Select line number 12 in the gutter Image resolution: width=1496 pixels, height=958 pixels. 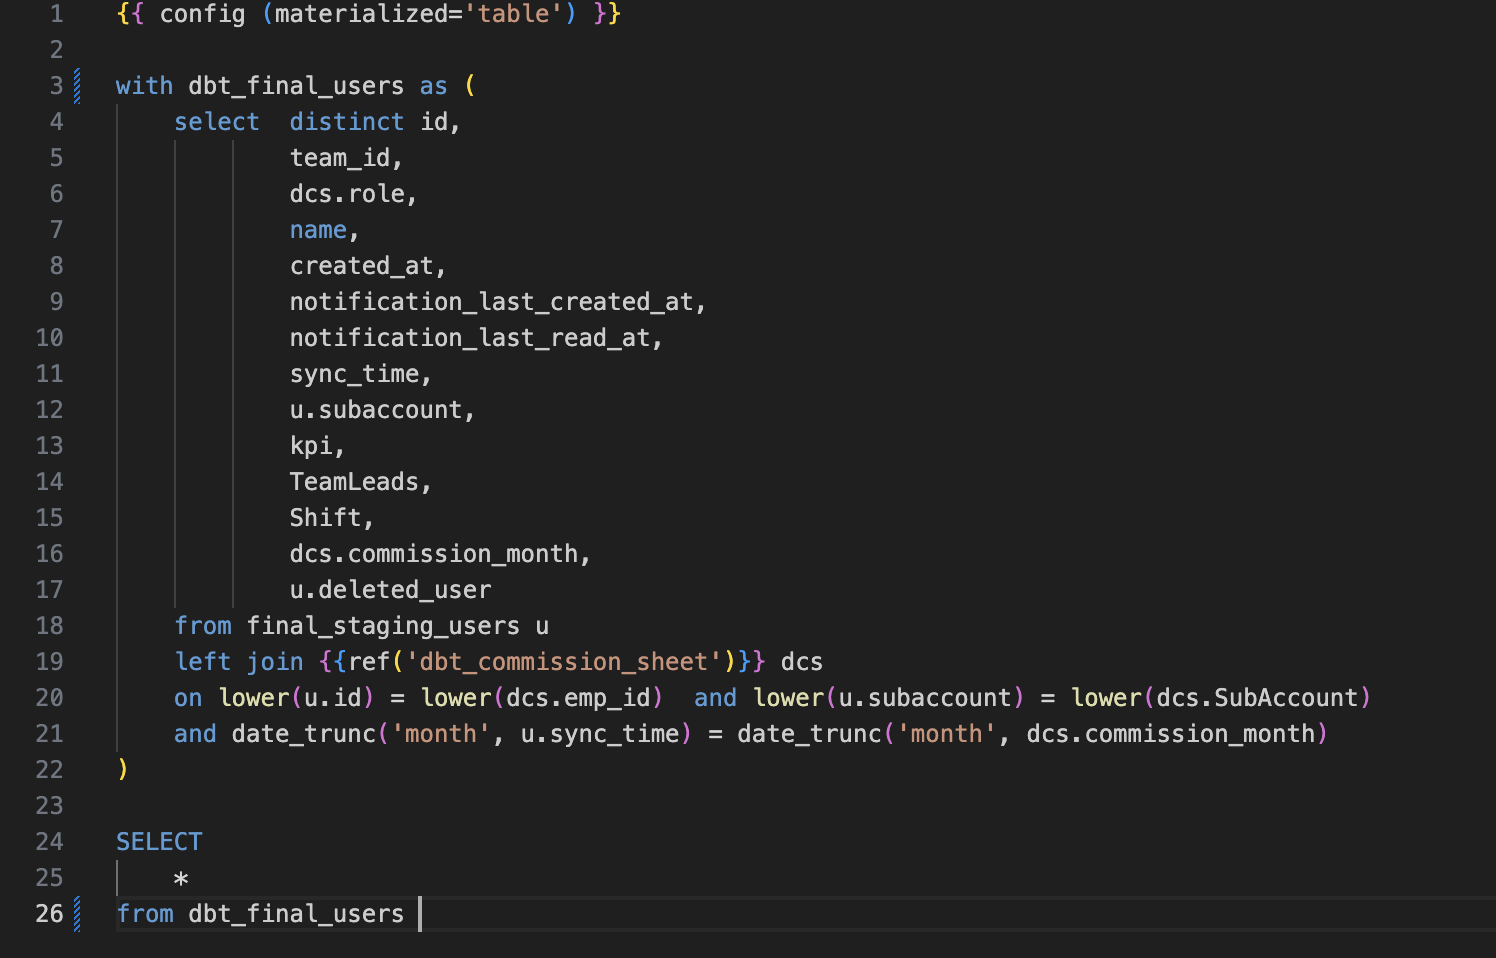click(49, 410)
